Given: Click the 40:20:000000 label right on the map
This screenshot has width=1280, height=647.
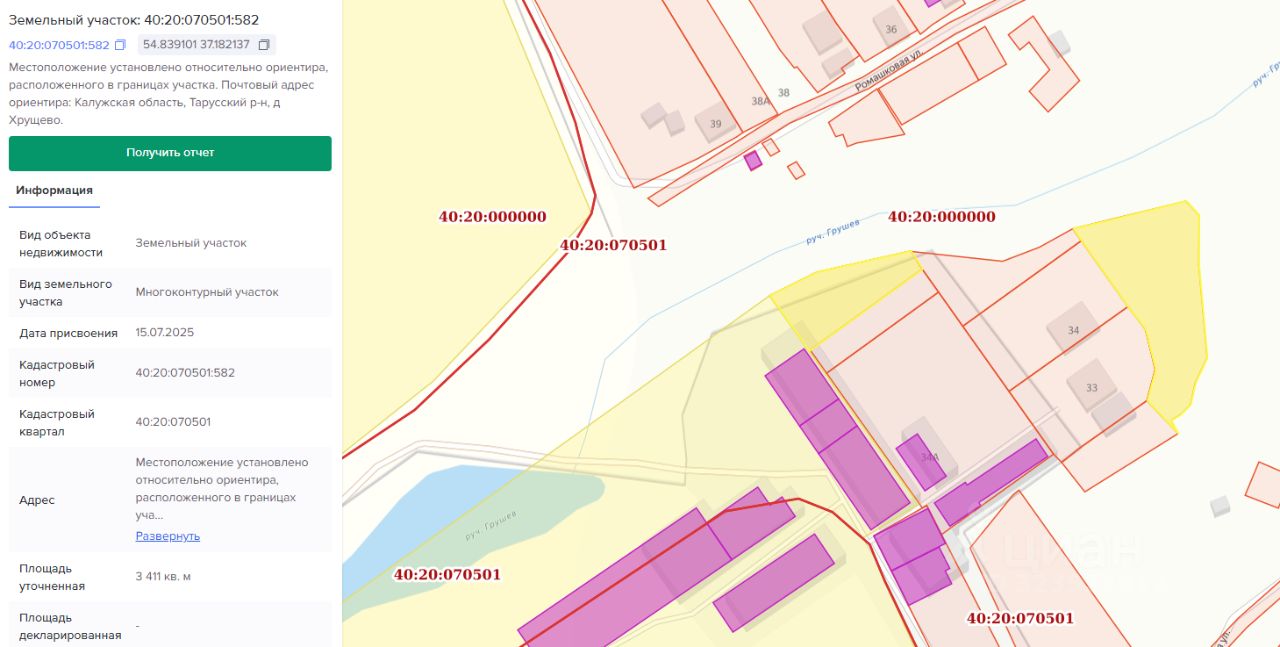Looking at the screenshot, I should tap(942, 216).
